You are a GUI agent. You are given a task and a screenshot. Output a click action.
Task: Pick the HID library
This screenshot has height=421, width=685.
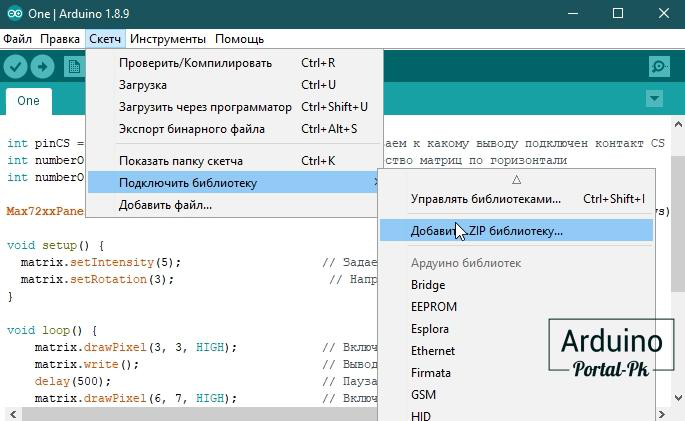click(516, 415)
